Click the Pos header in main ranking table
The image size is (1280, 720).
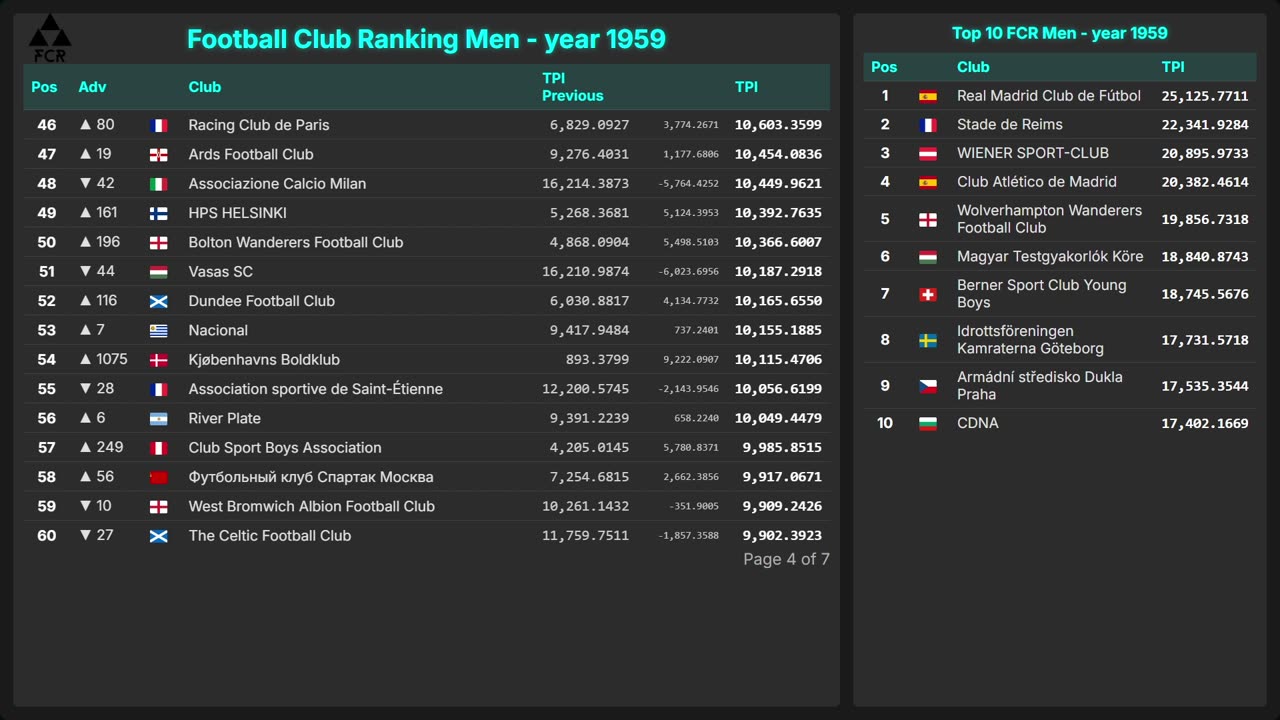pyautogui.click(x=44, y=87)
